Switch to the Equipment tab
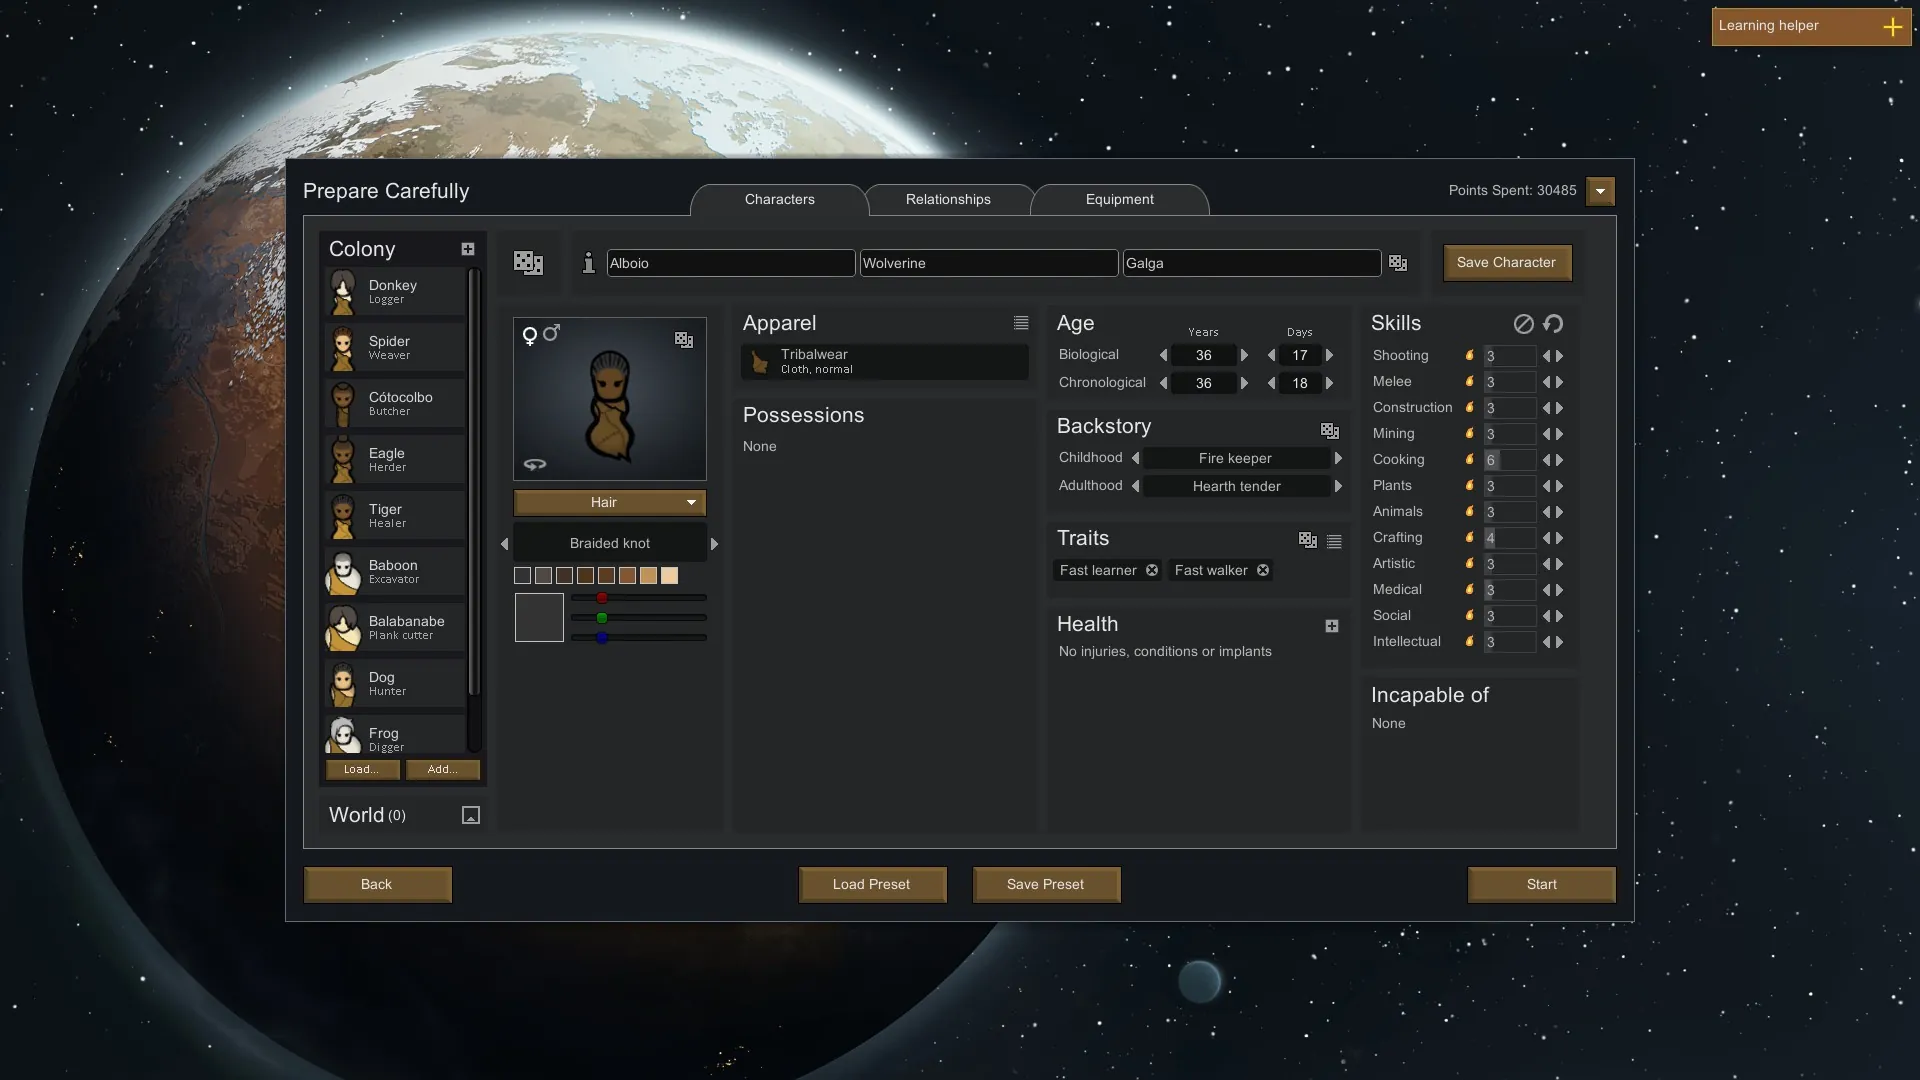1920x1080 pixels. click(x=1119, y=199)
